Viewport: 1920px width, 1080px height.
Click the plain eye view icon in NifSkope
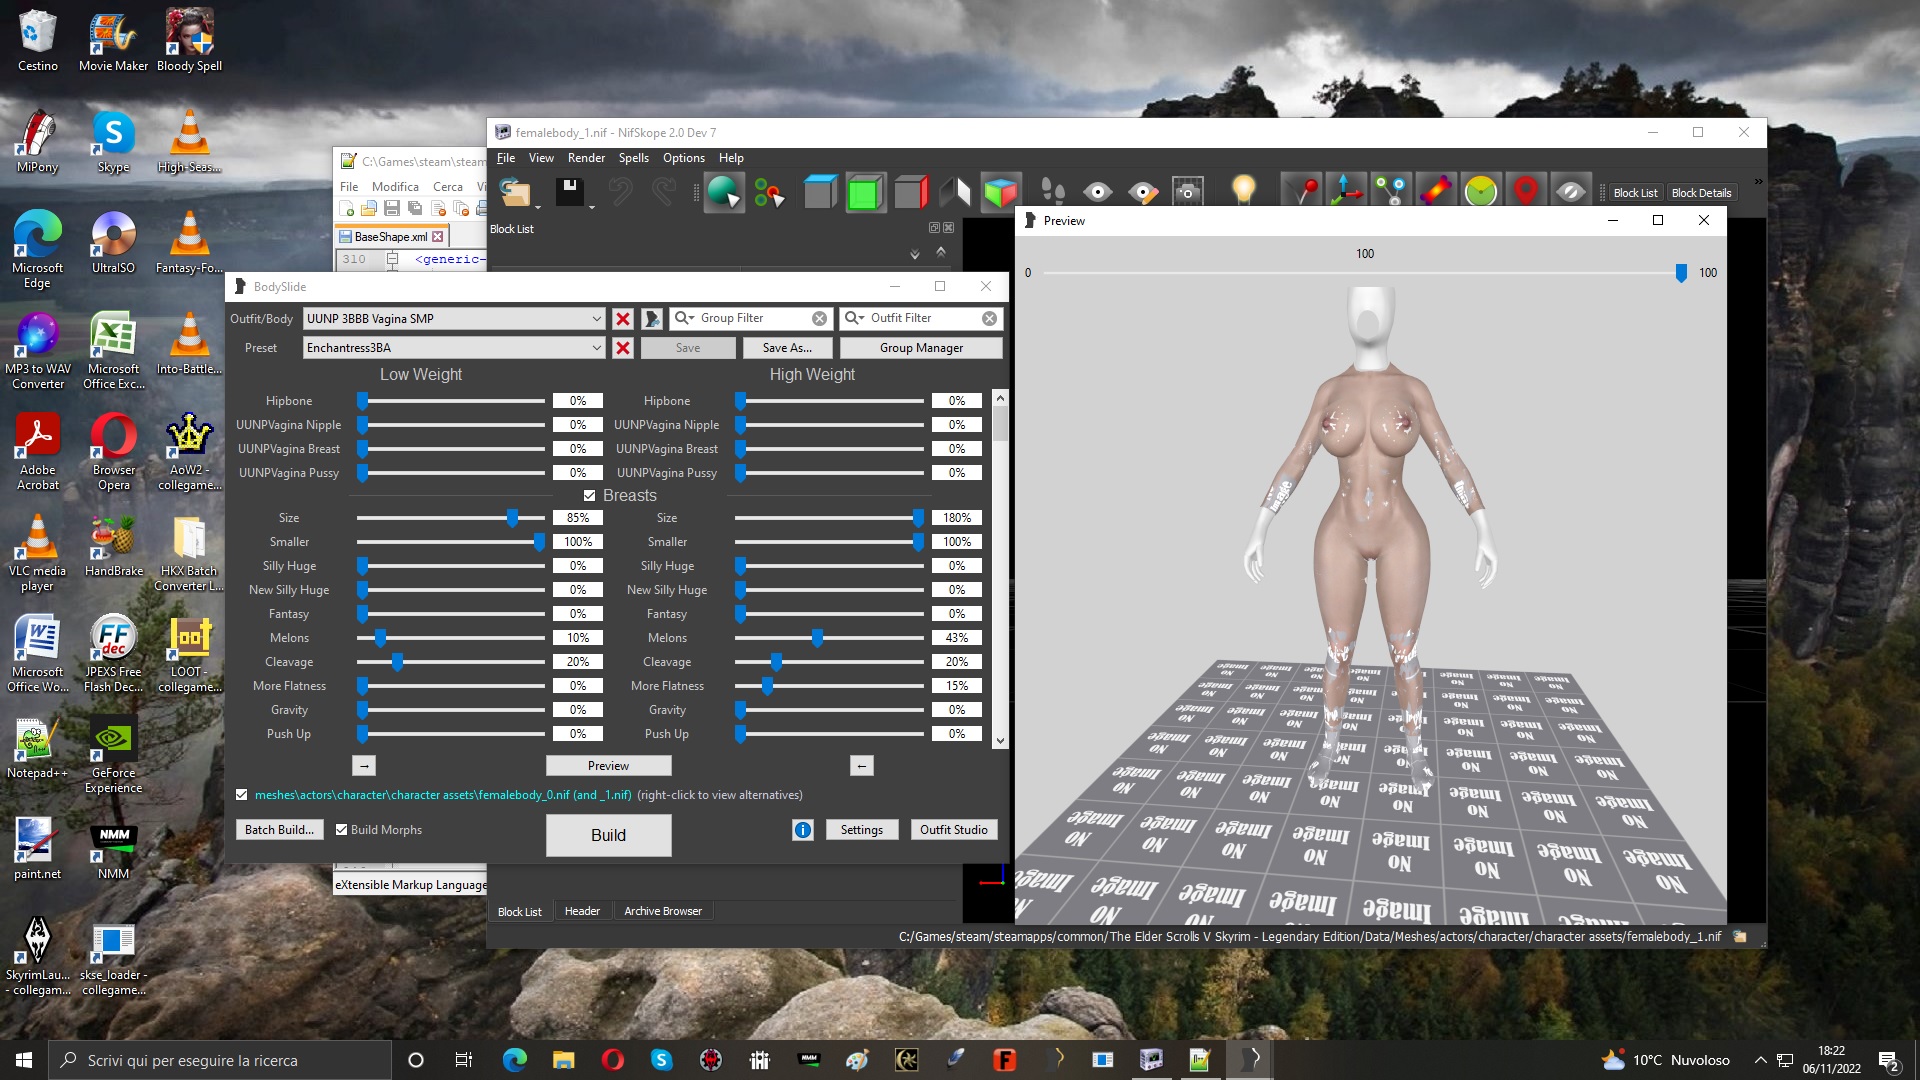1097,192
